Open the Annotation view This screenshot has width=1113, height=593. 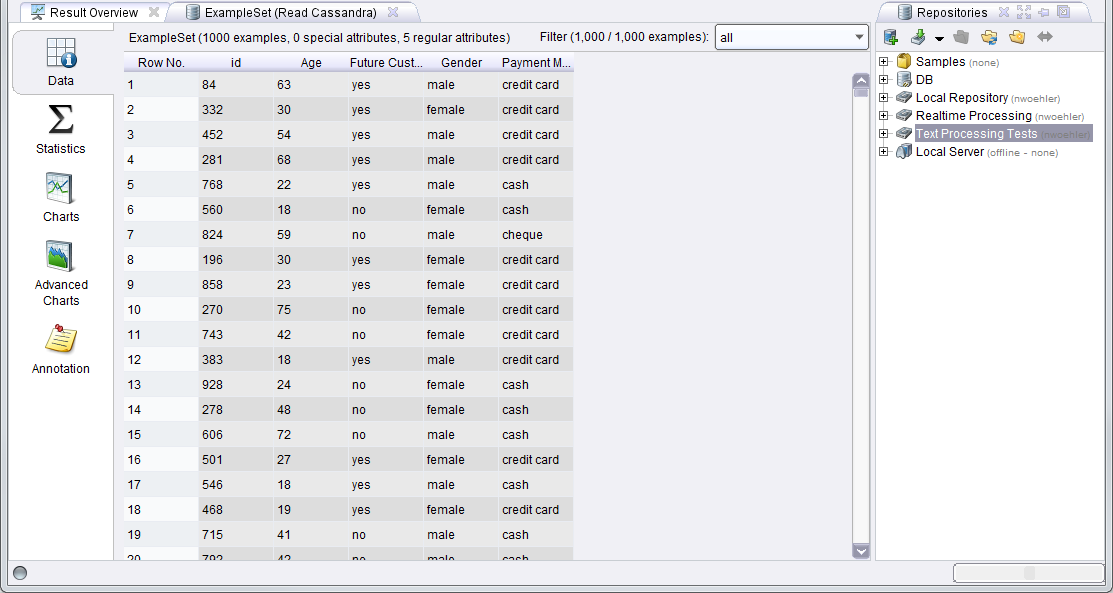pyautogui.click(x=61, y=349)
